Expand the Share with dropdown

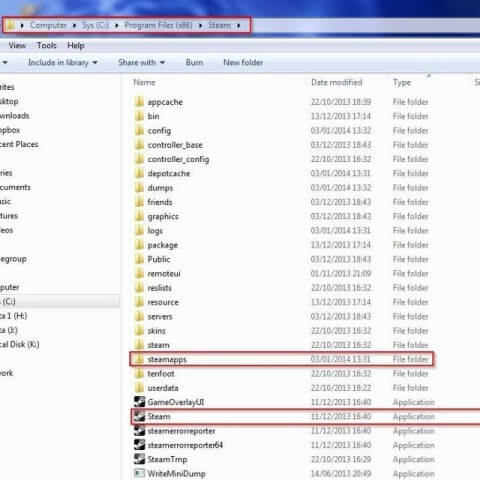(142, 62)
